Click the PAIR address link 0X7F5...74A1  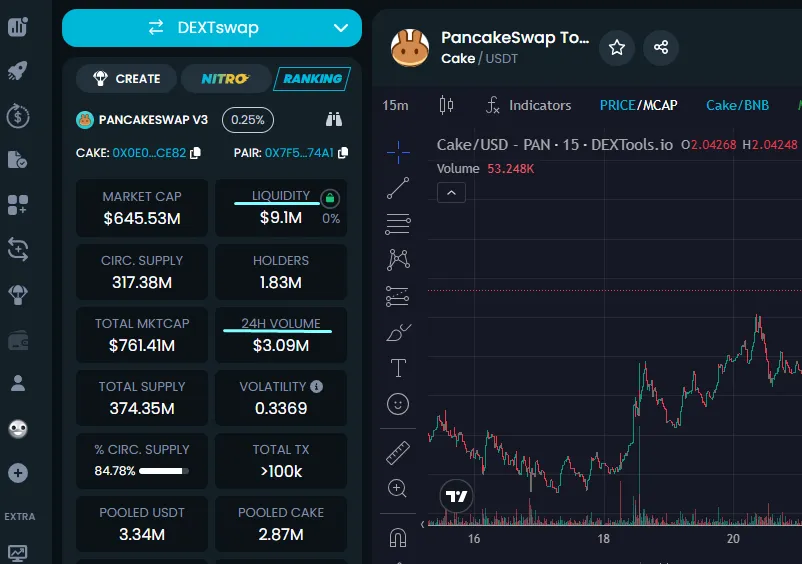[299, 153]
